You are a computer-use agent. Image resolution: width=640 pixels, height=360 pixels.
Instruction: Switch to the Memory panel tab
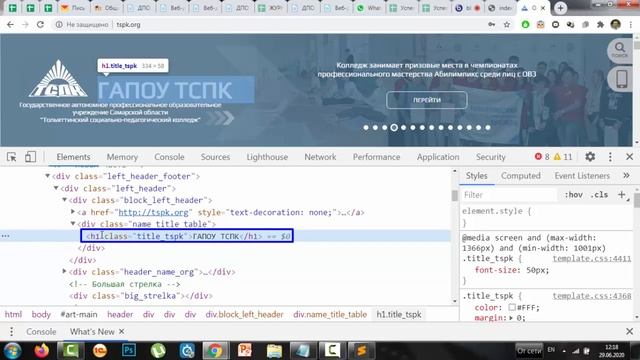point(122,157)
